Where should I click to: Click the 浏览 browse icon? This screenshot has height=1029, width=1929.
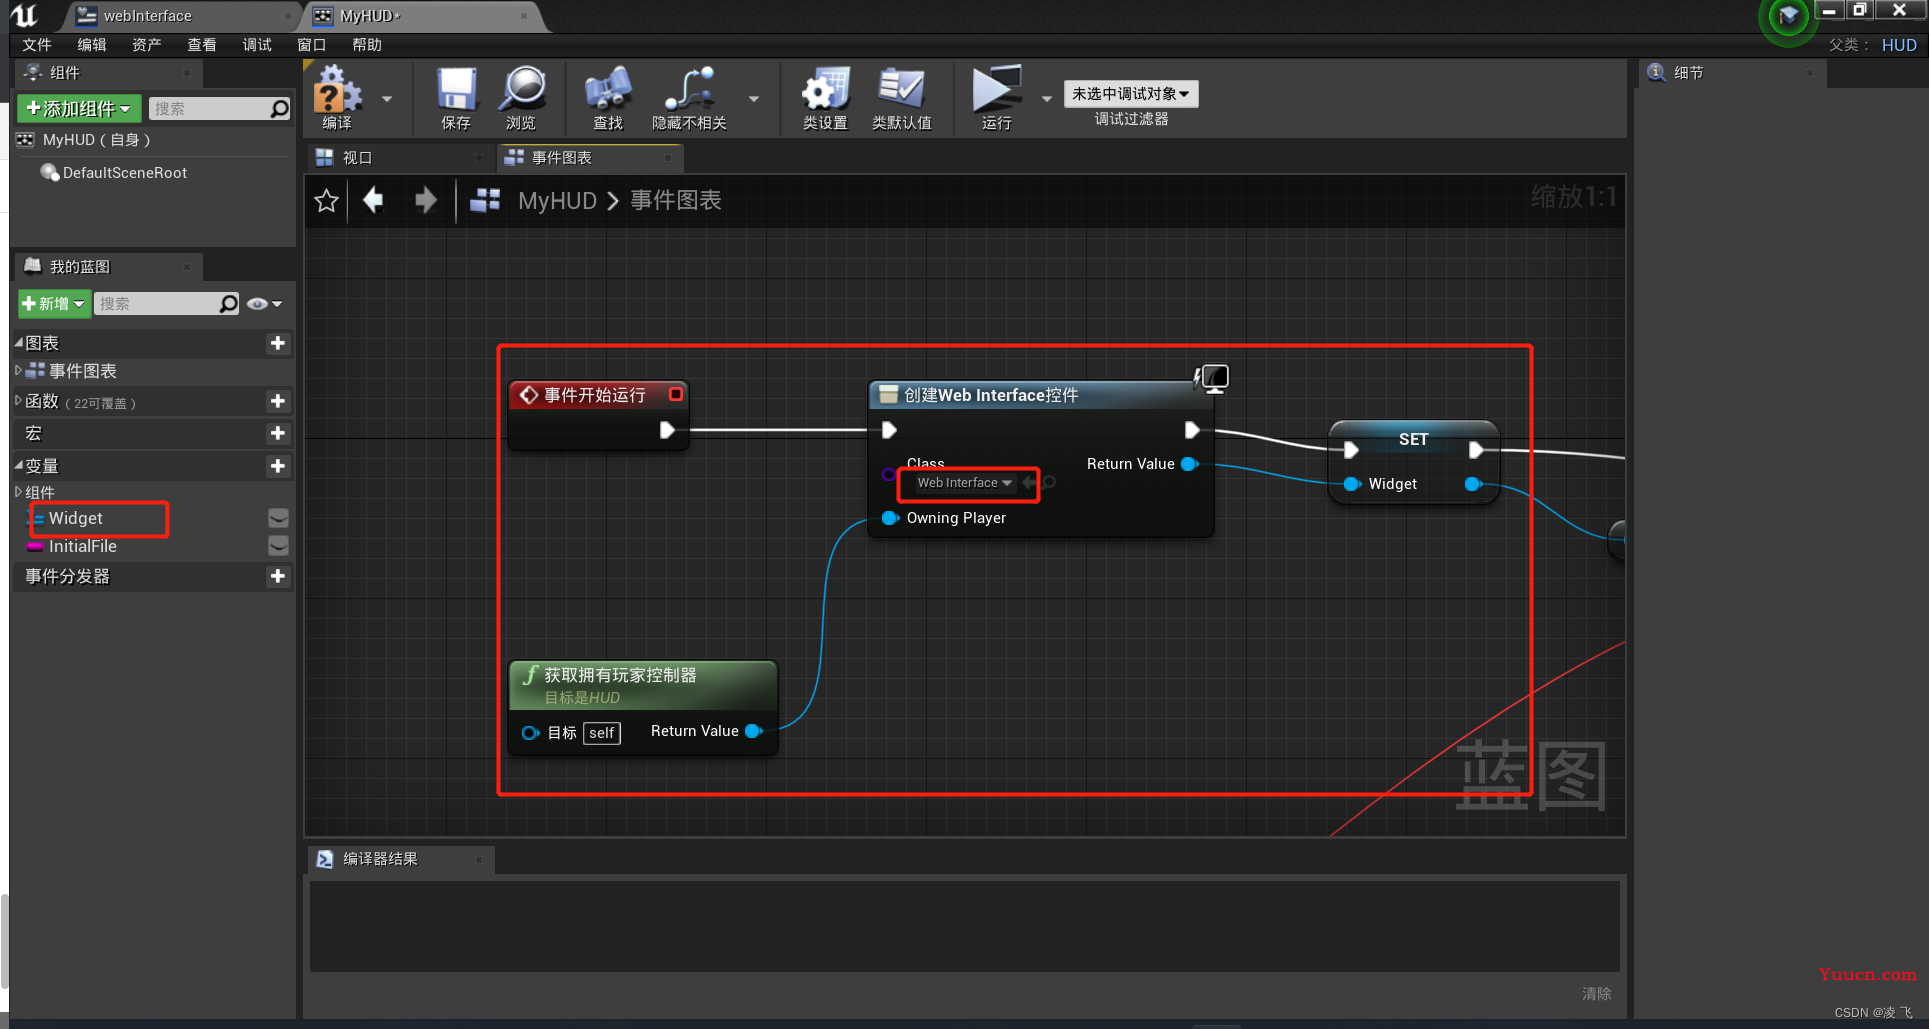521,98
